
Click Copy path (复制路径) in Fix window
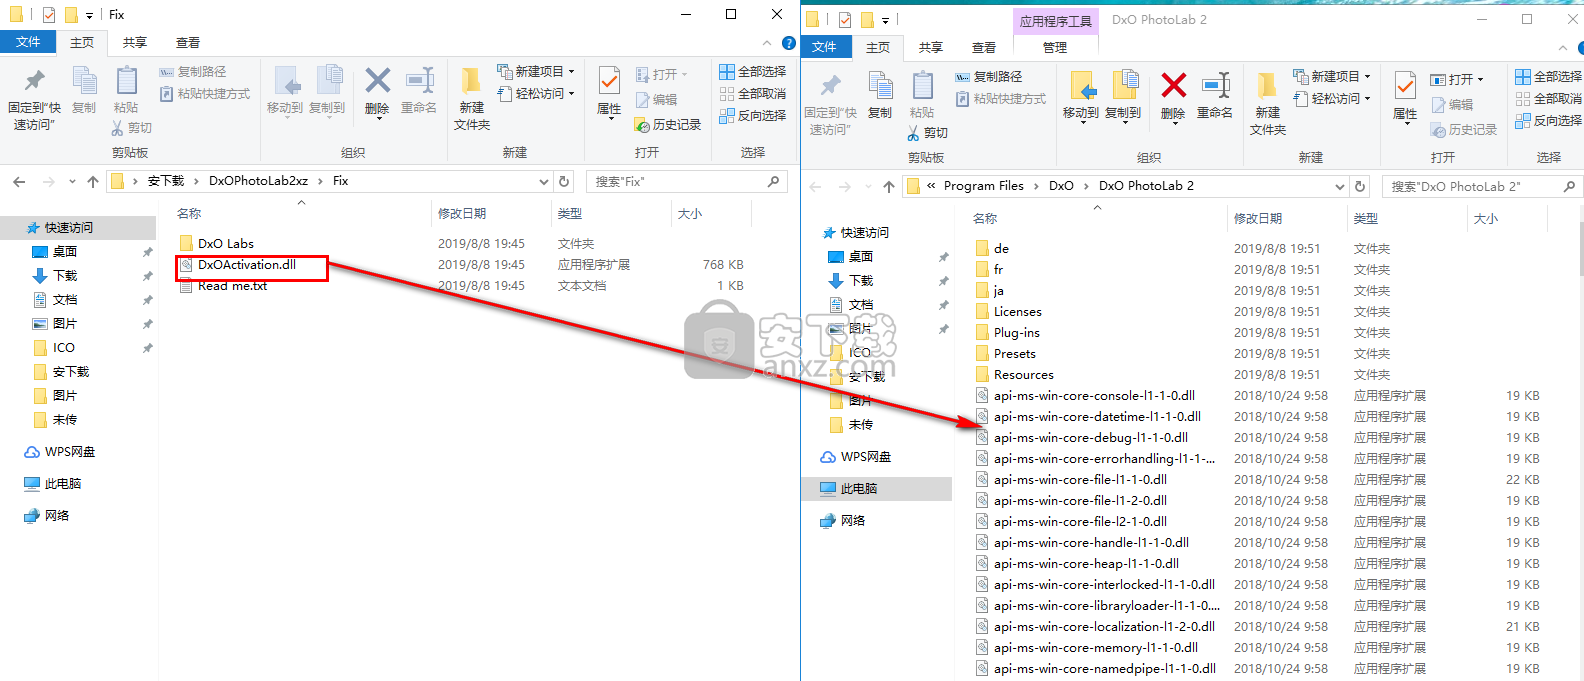pos(193,72)
